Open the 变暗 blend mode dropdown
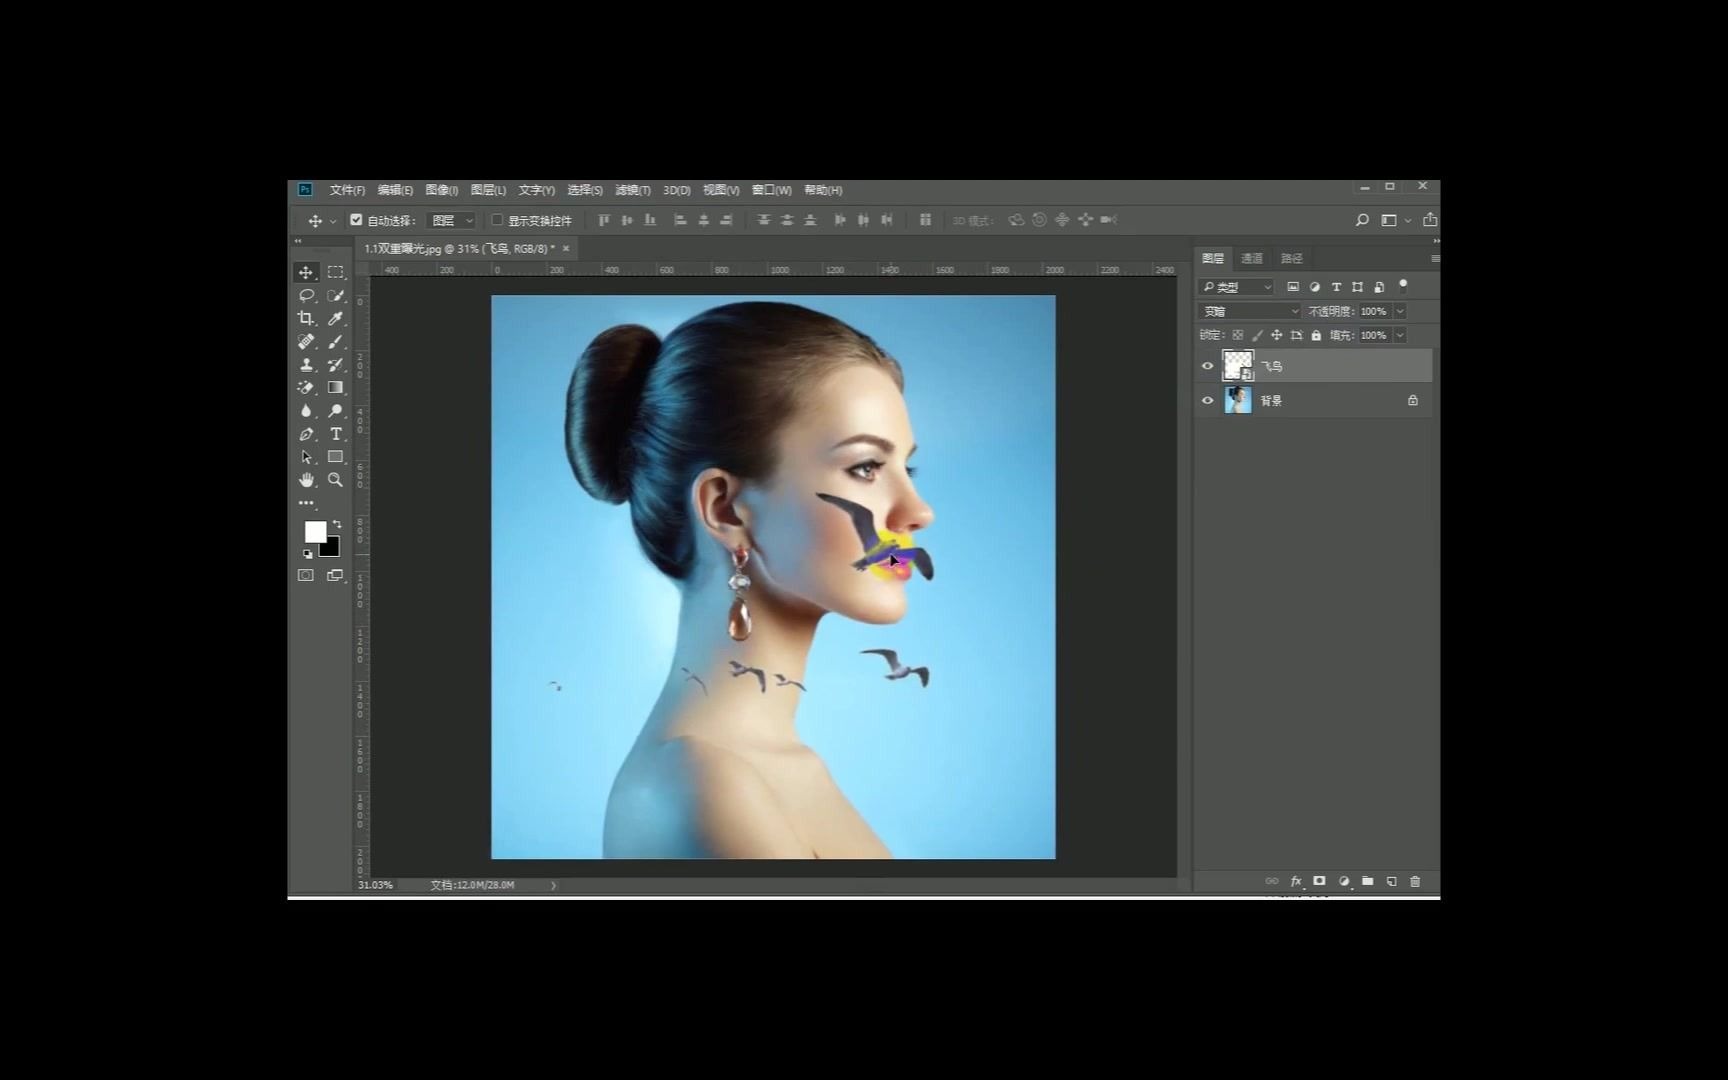Screen dimensions: 1728x1080 coord(1250,311)
